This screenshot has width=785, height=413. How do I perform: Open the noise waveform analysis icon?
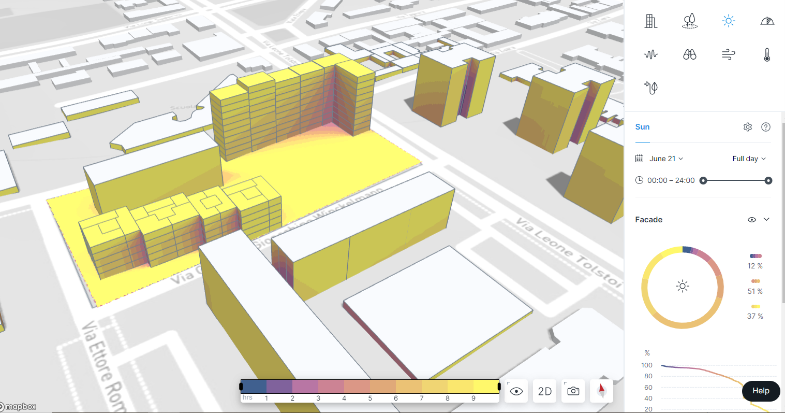click(x=650, y=55)
